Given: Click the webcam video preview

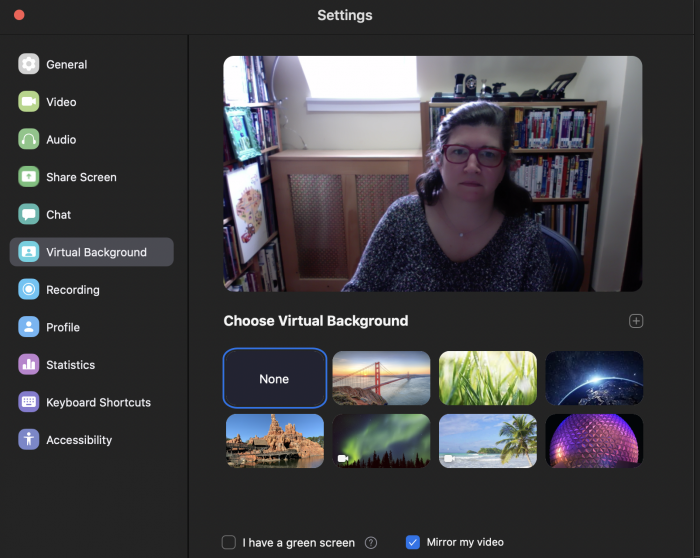Looking at the screenshot, I should (x=433, y=174).
